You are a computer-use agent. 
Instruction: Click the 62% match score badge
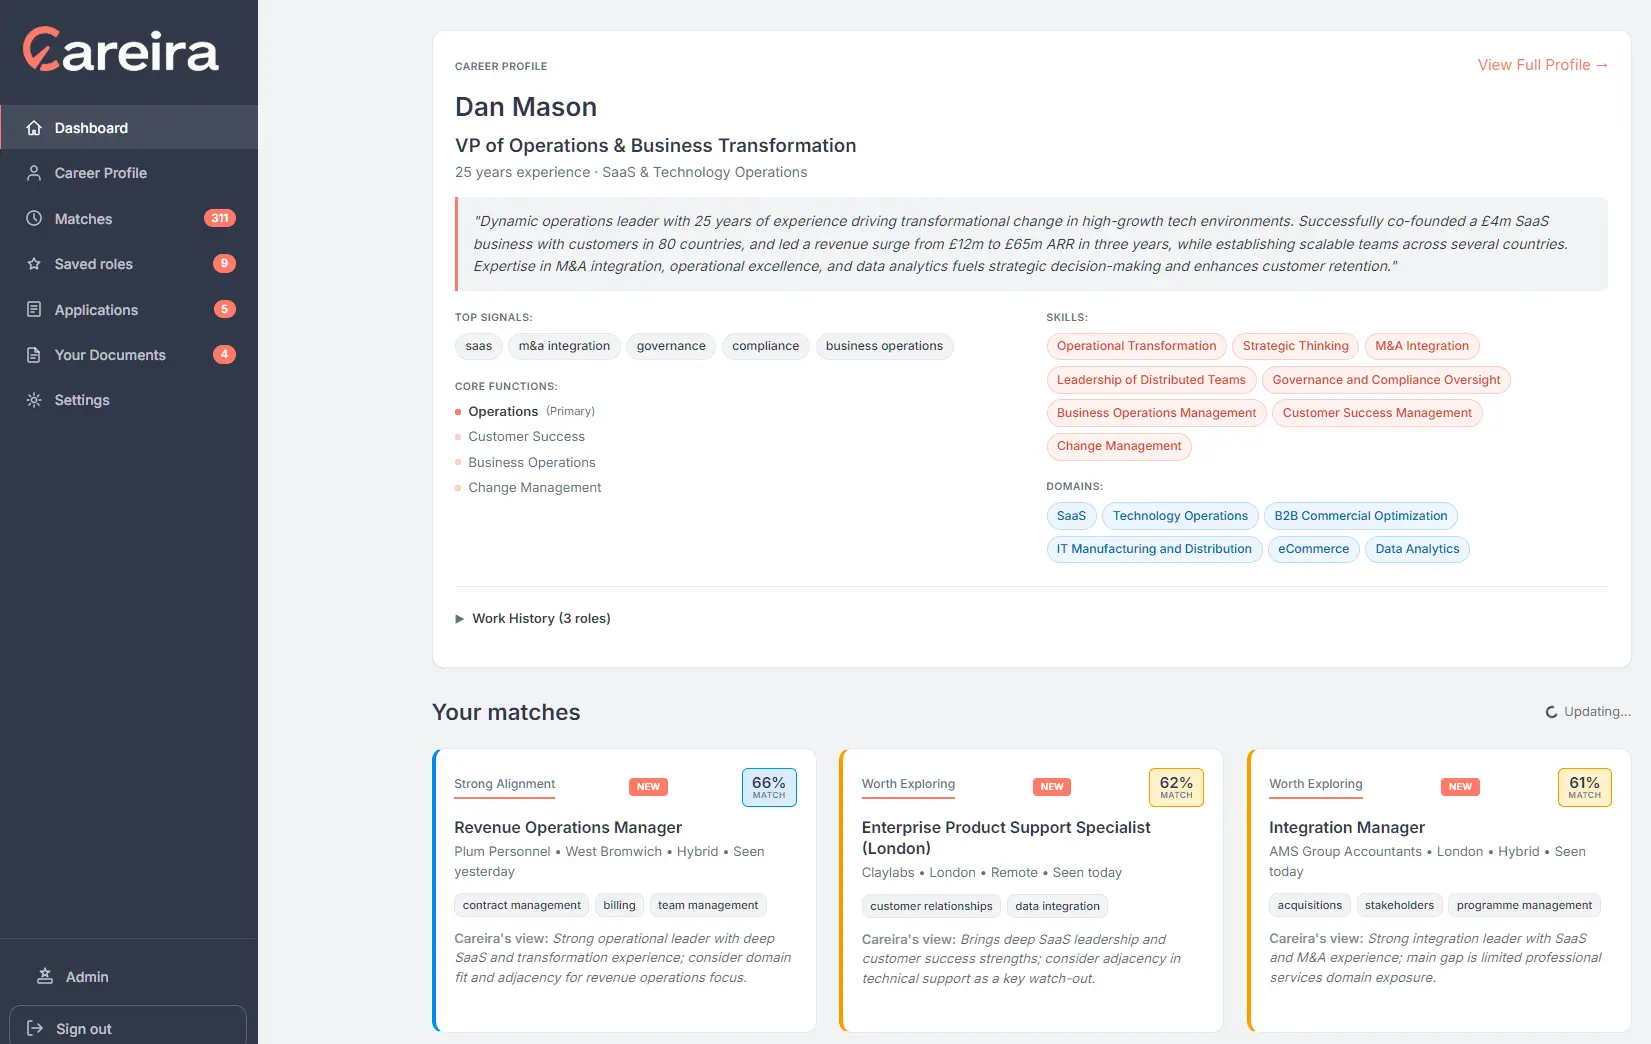pos(1176,787)
